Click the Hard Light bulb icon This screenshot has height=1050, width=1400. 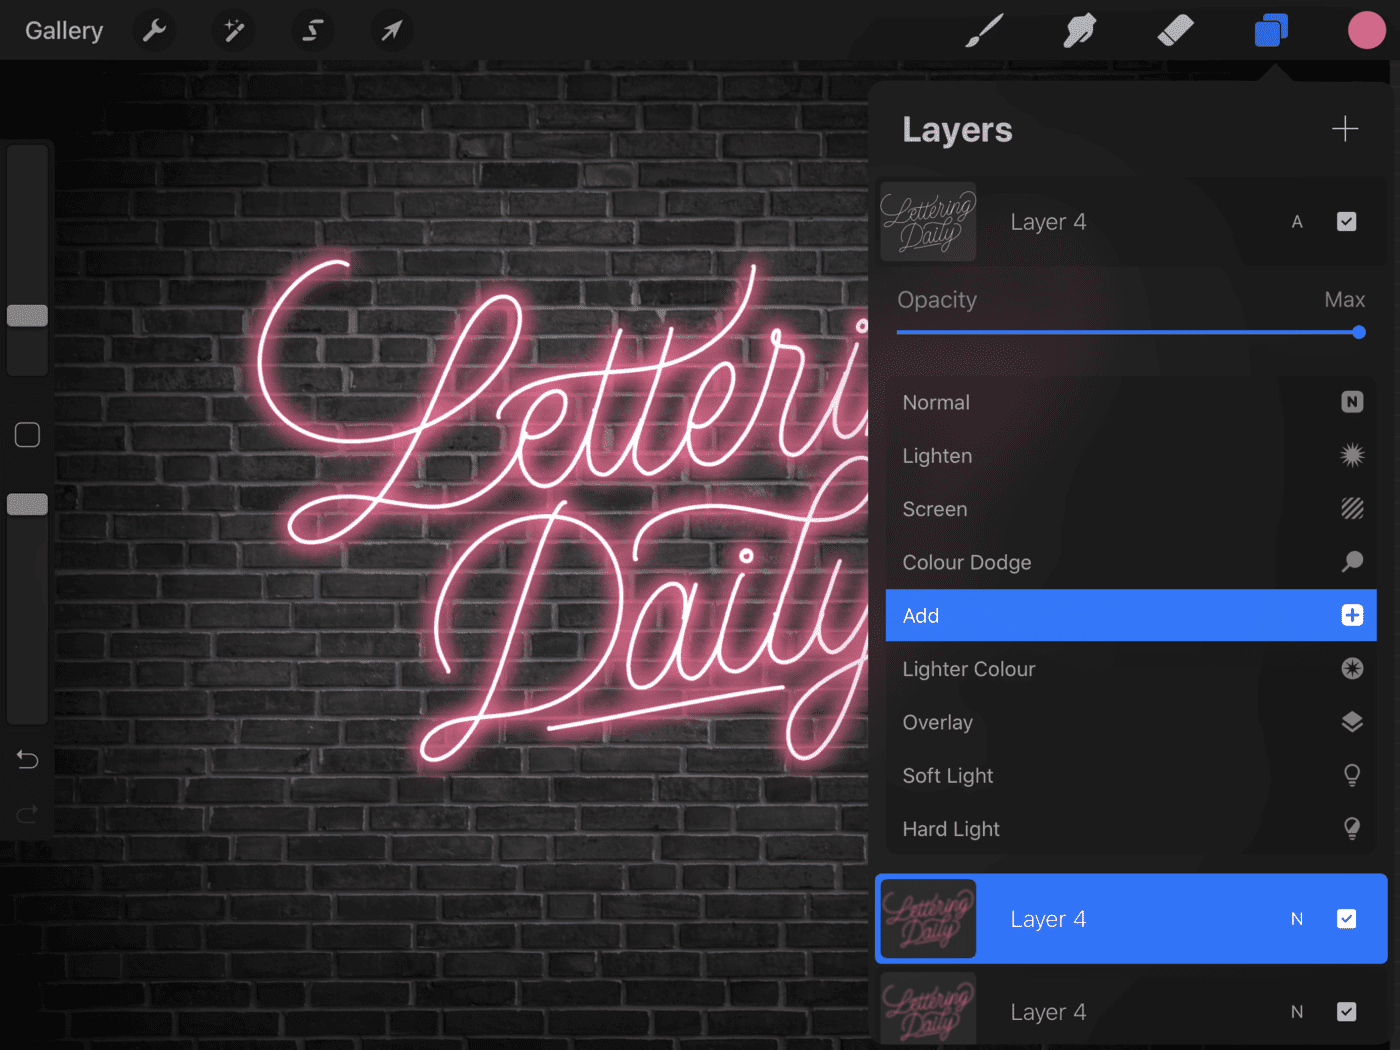click(x=1352, y=828)
